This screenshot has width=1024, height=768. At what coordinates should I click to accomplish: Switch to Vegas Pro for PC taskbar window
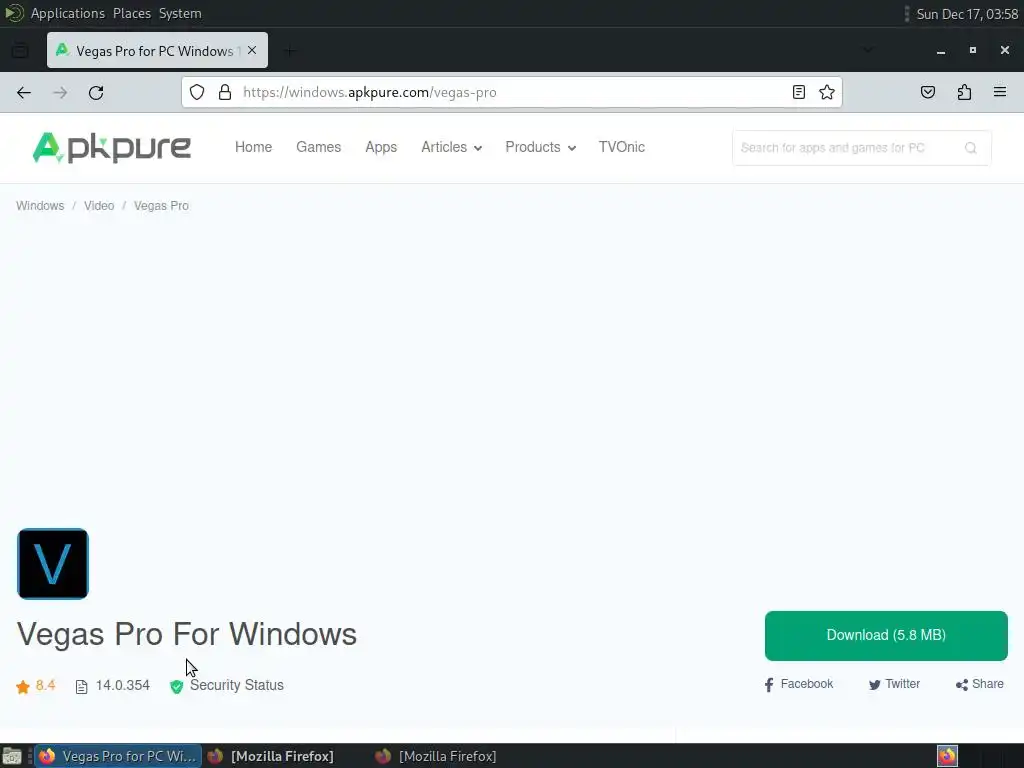tap(118, 756)
